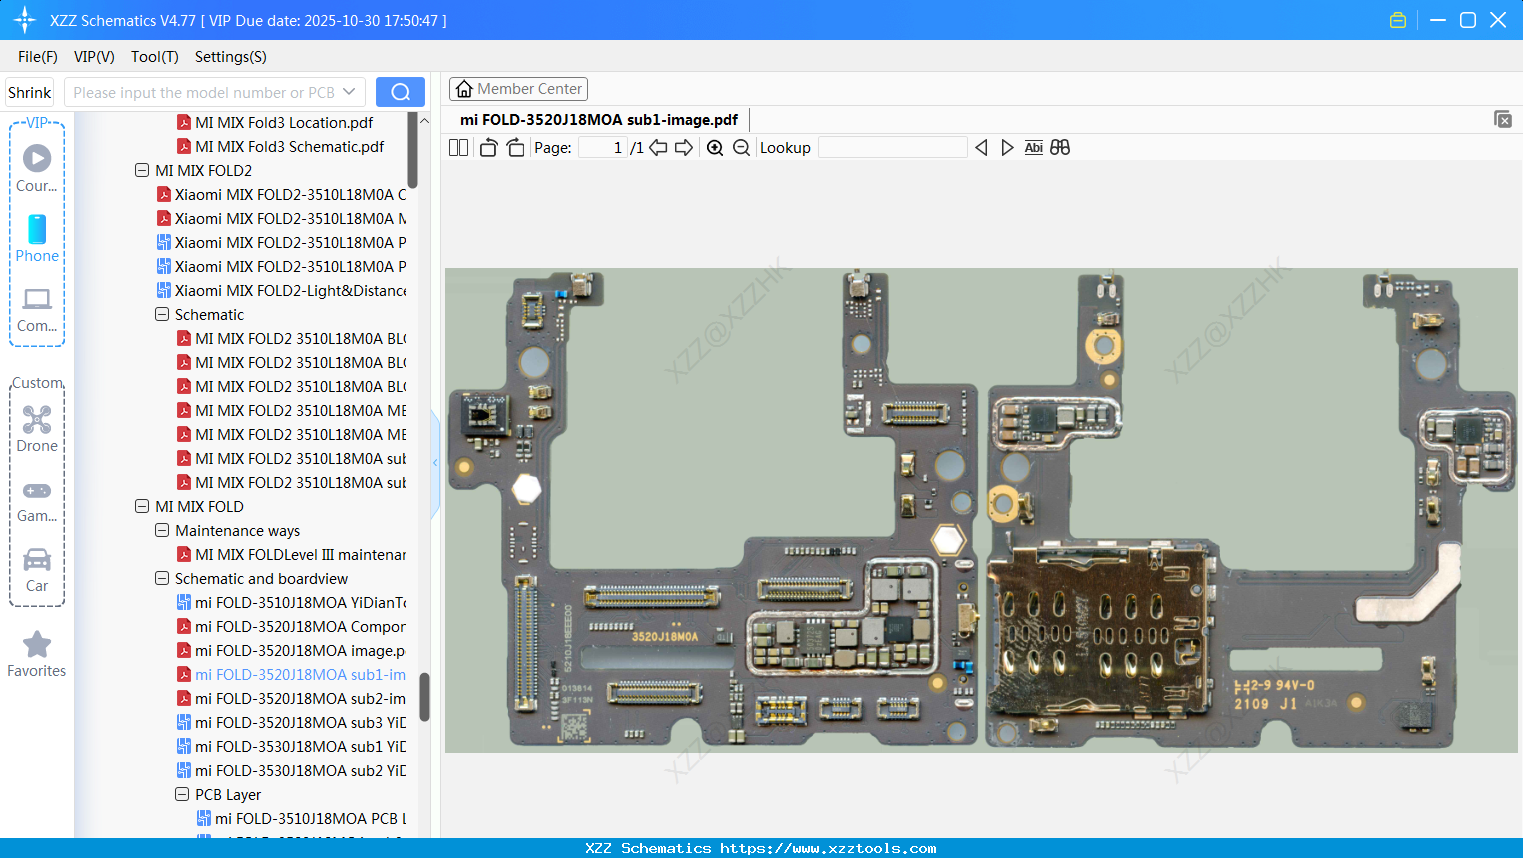
Task: Collapse the Schematic and boardview section
Action: [161, 578]
